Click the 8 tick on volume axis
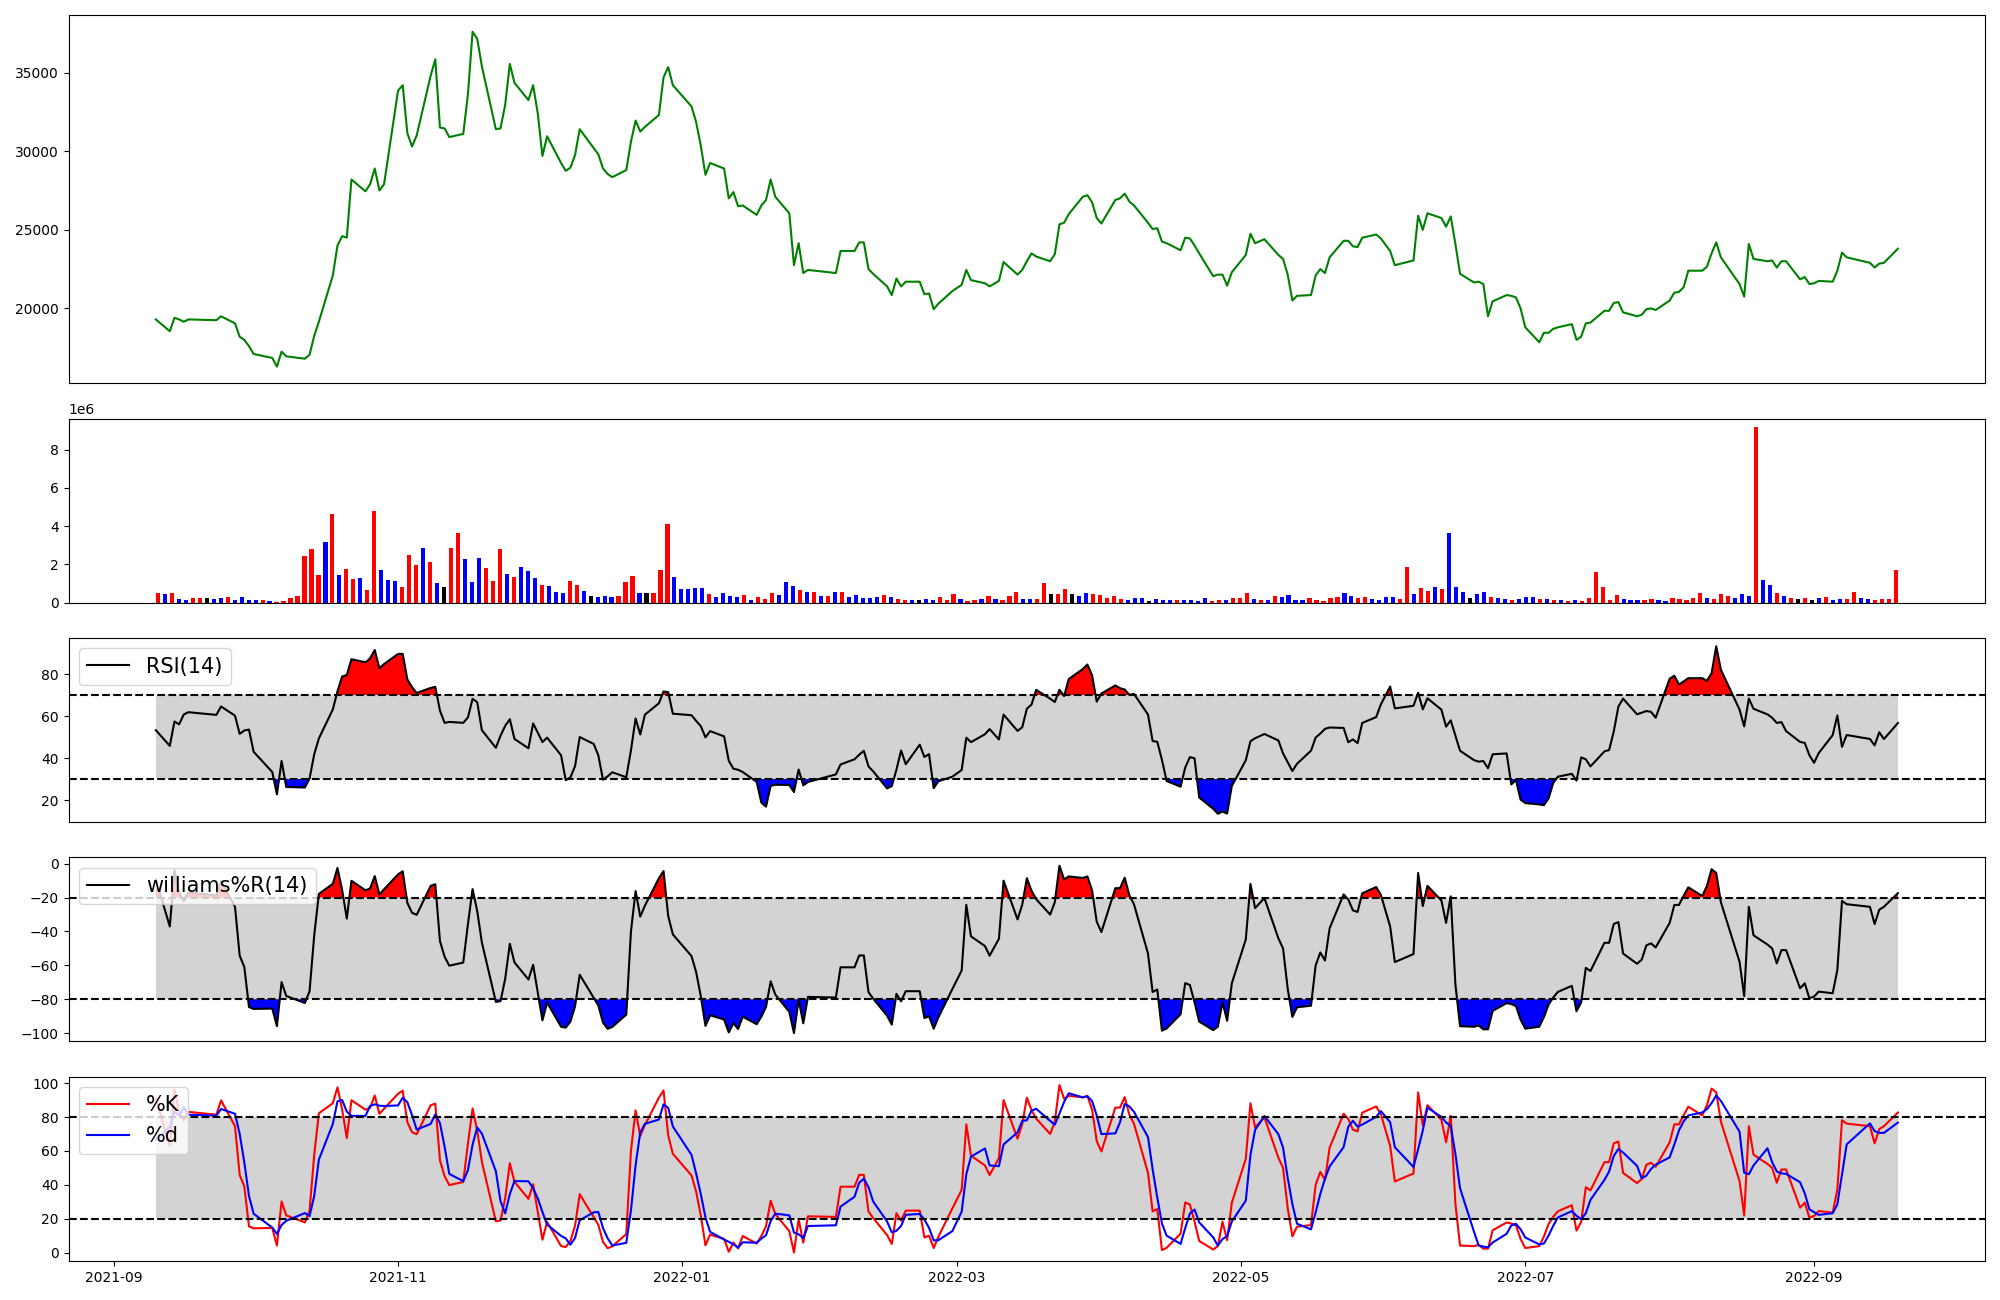 coord(55,450)
